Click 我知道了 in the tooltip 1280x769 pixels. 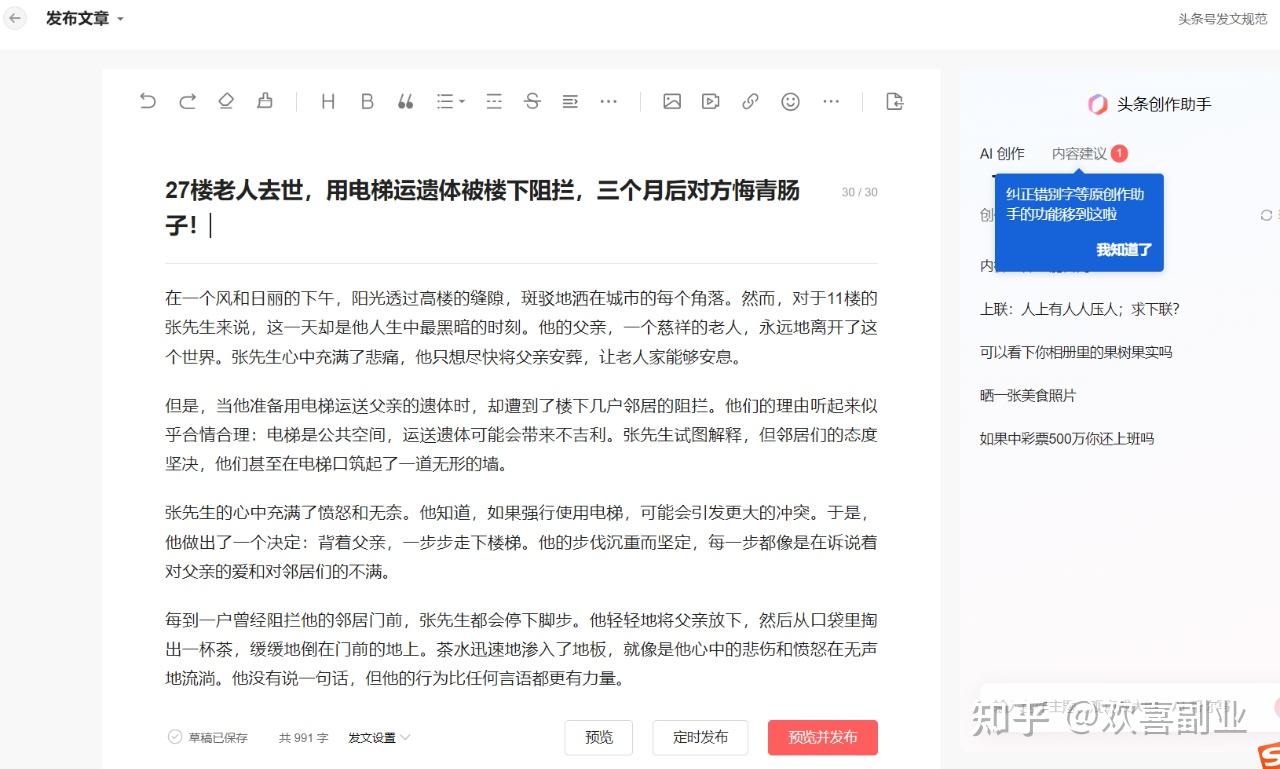pyautogui.click(x=1124, y=250)
